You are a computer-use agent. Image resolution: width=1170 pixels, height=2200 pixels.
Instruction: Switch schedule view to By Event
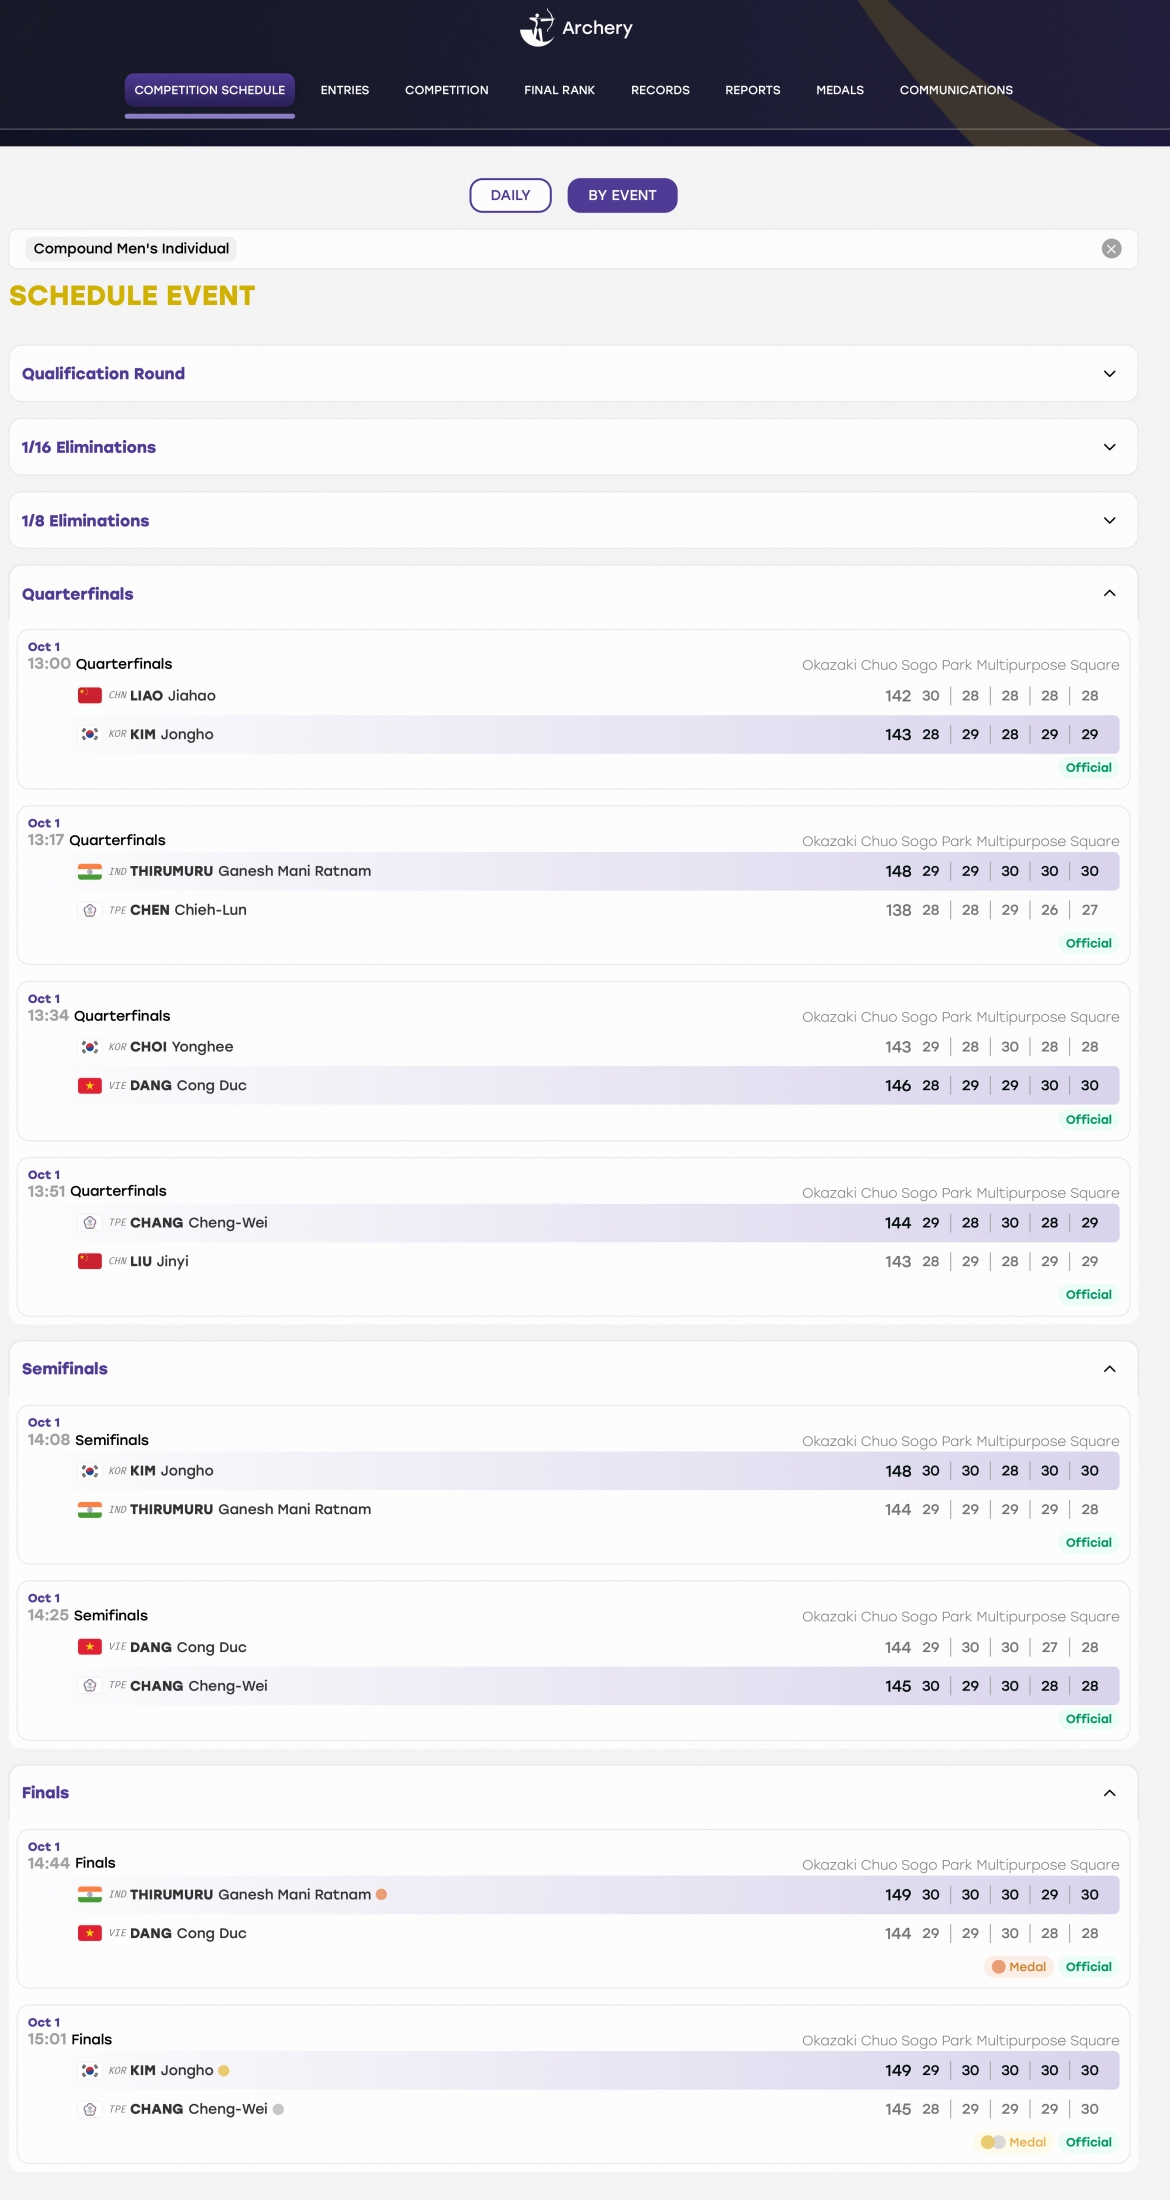[x=622, y=195]
